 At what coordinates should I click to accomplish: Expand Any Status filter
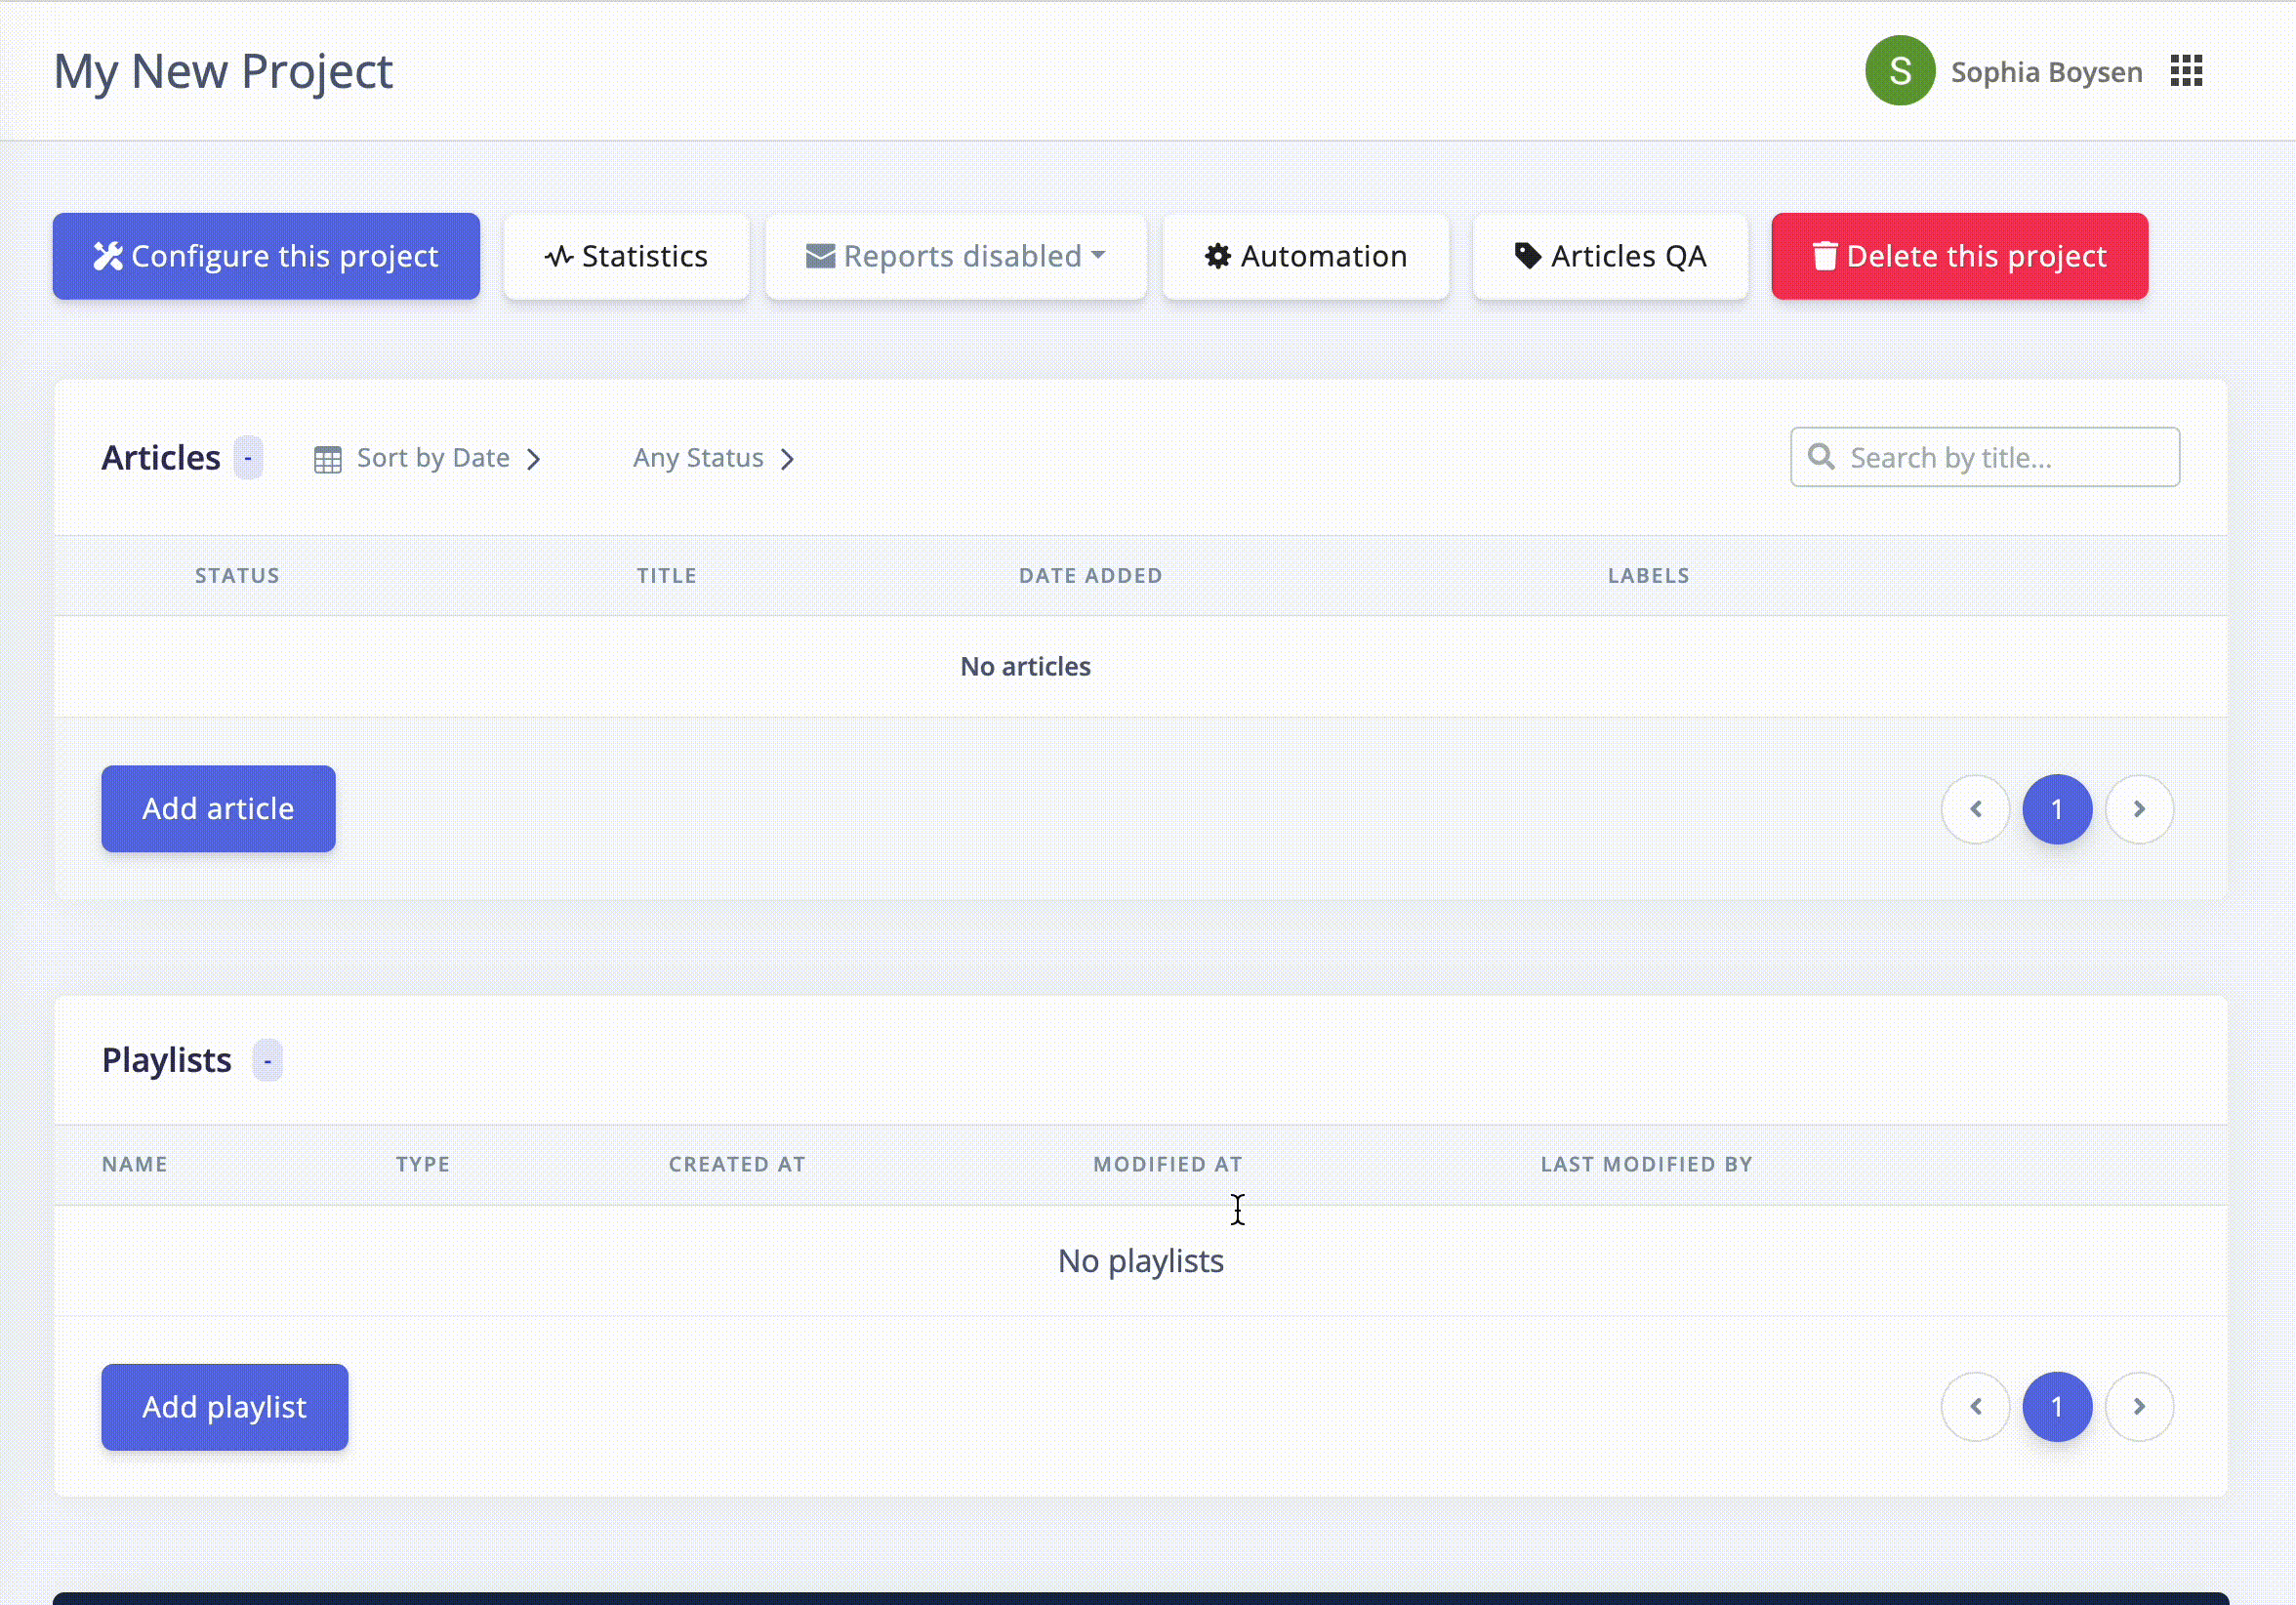(x=713, y=458)
